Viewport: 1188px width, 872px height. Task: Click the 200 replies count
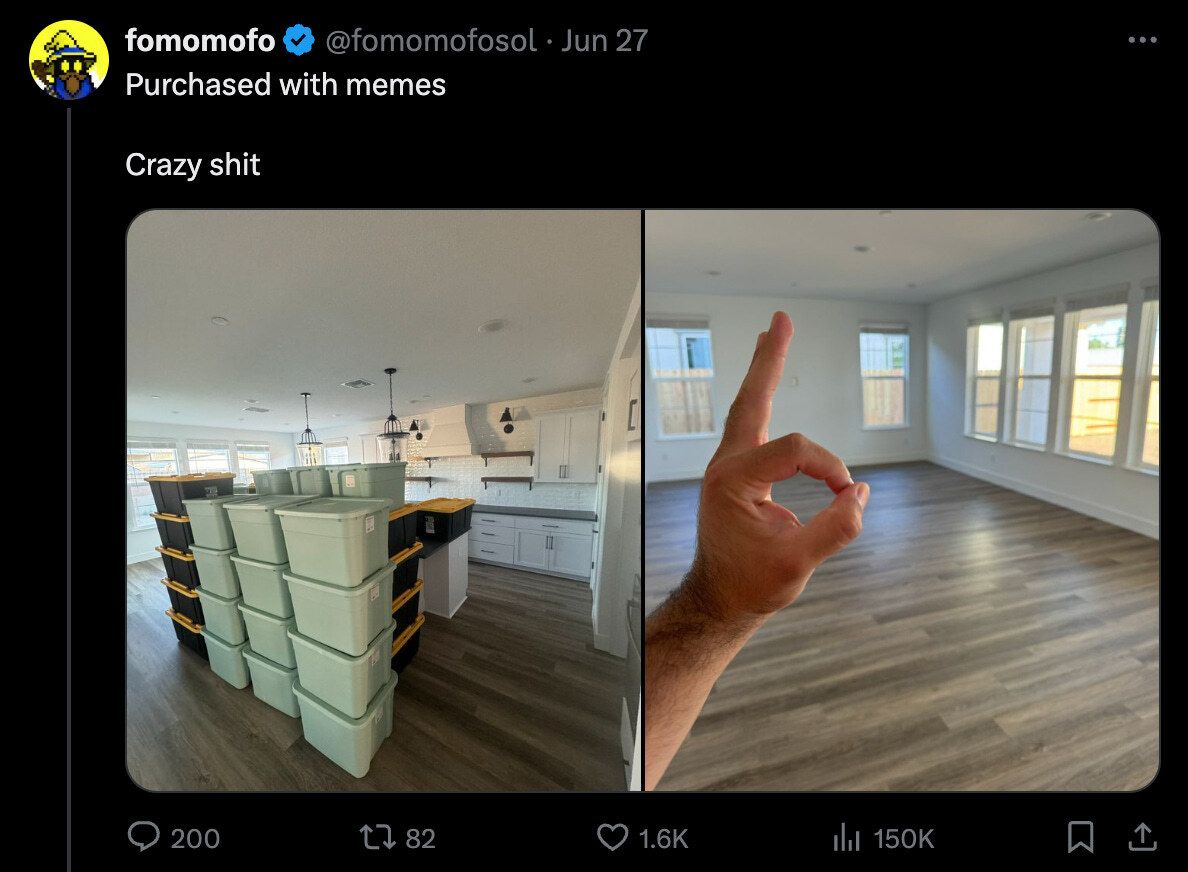[x=195, y=839]
